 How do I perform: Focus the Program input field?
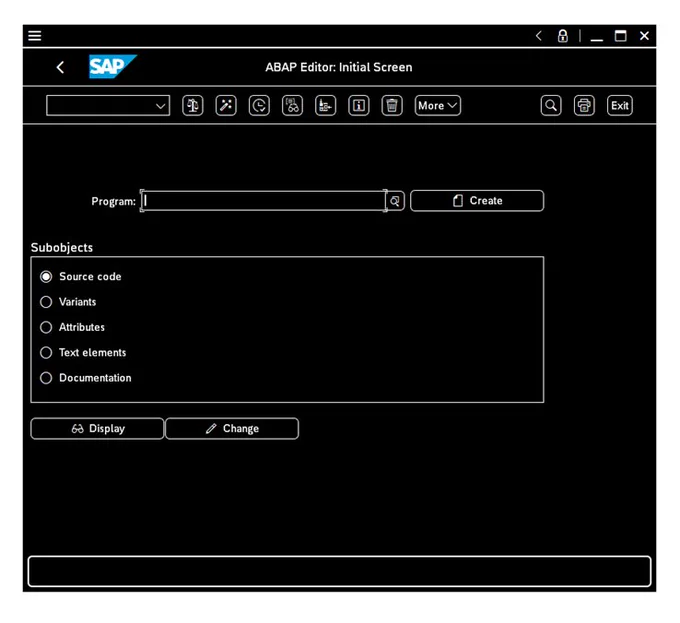[263, 201]
